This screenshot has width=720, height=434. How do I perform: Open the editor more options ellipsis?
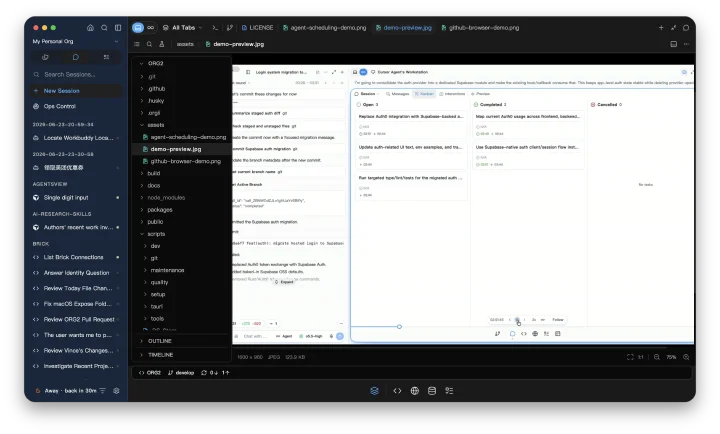pos(686,44)
